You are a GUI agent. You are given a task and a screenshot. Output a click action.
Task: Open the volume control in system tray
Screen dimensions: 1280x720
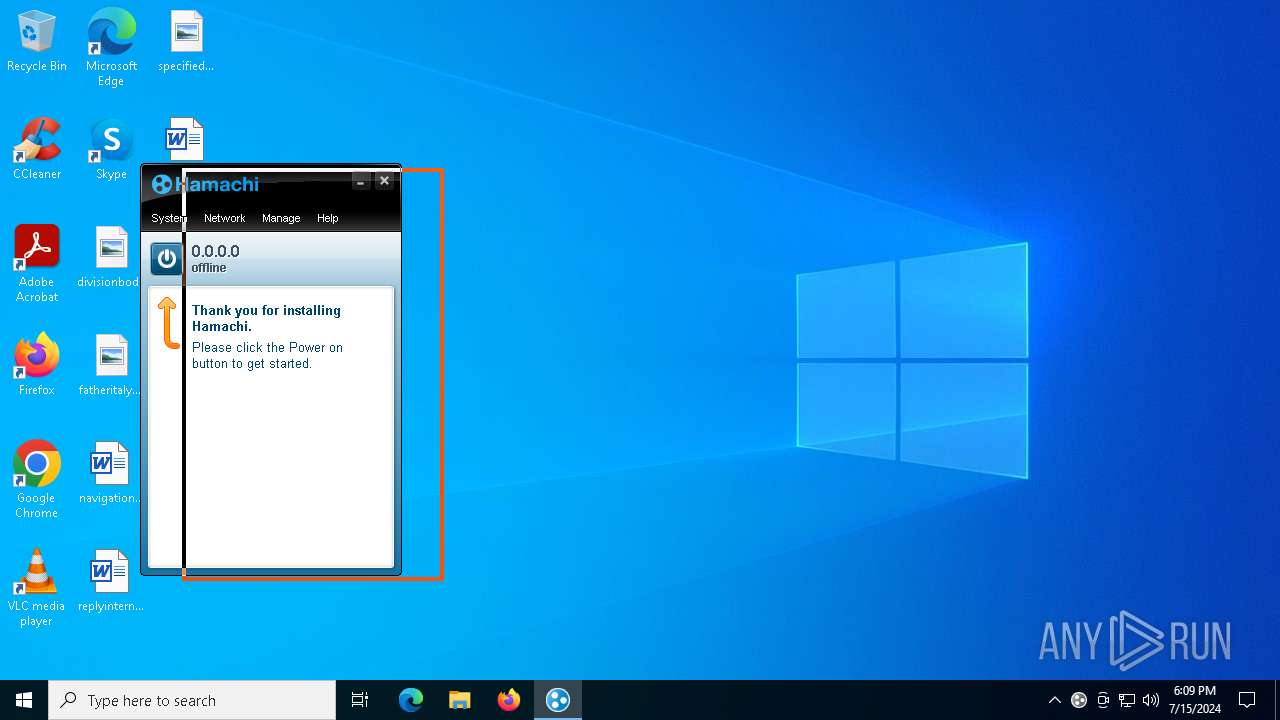coord(1151,700)
